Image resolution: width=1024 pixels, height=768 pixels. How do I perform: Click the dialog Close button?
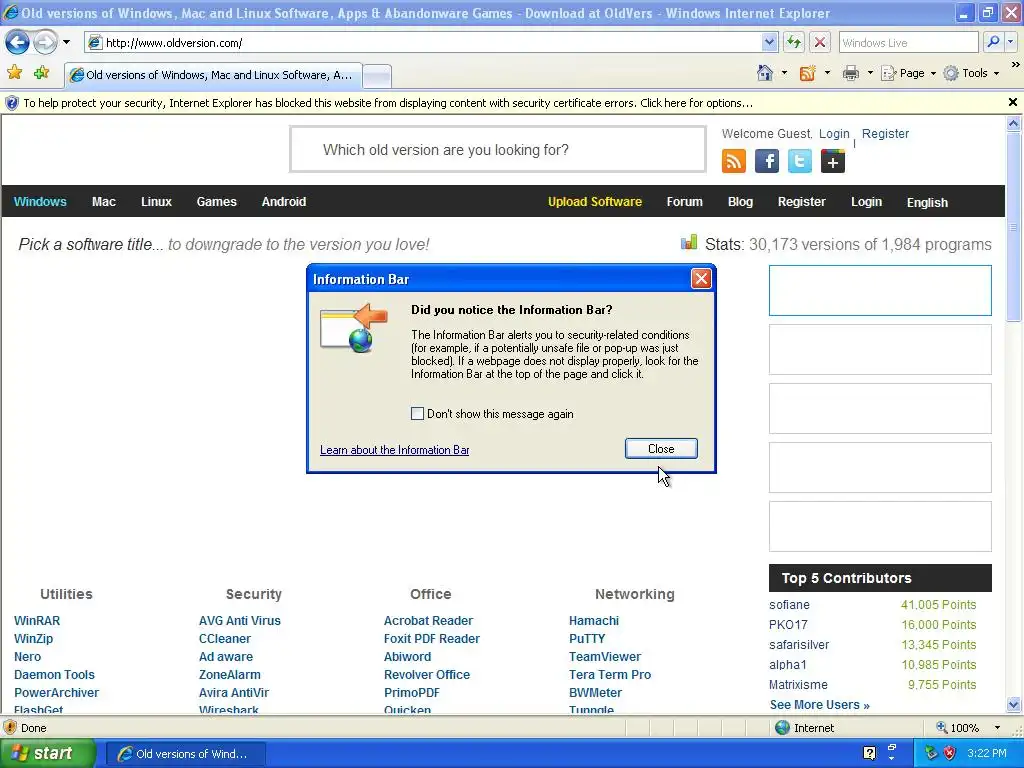(x=661, y=449)
